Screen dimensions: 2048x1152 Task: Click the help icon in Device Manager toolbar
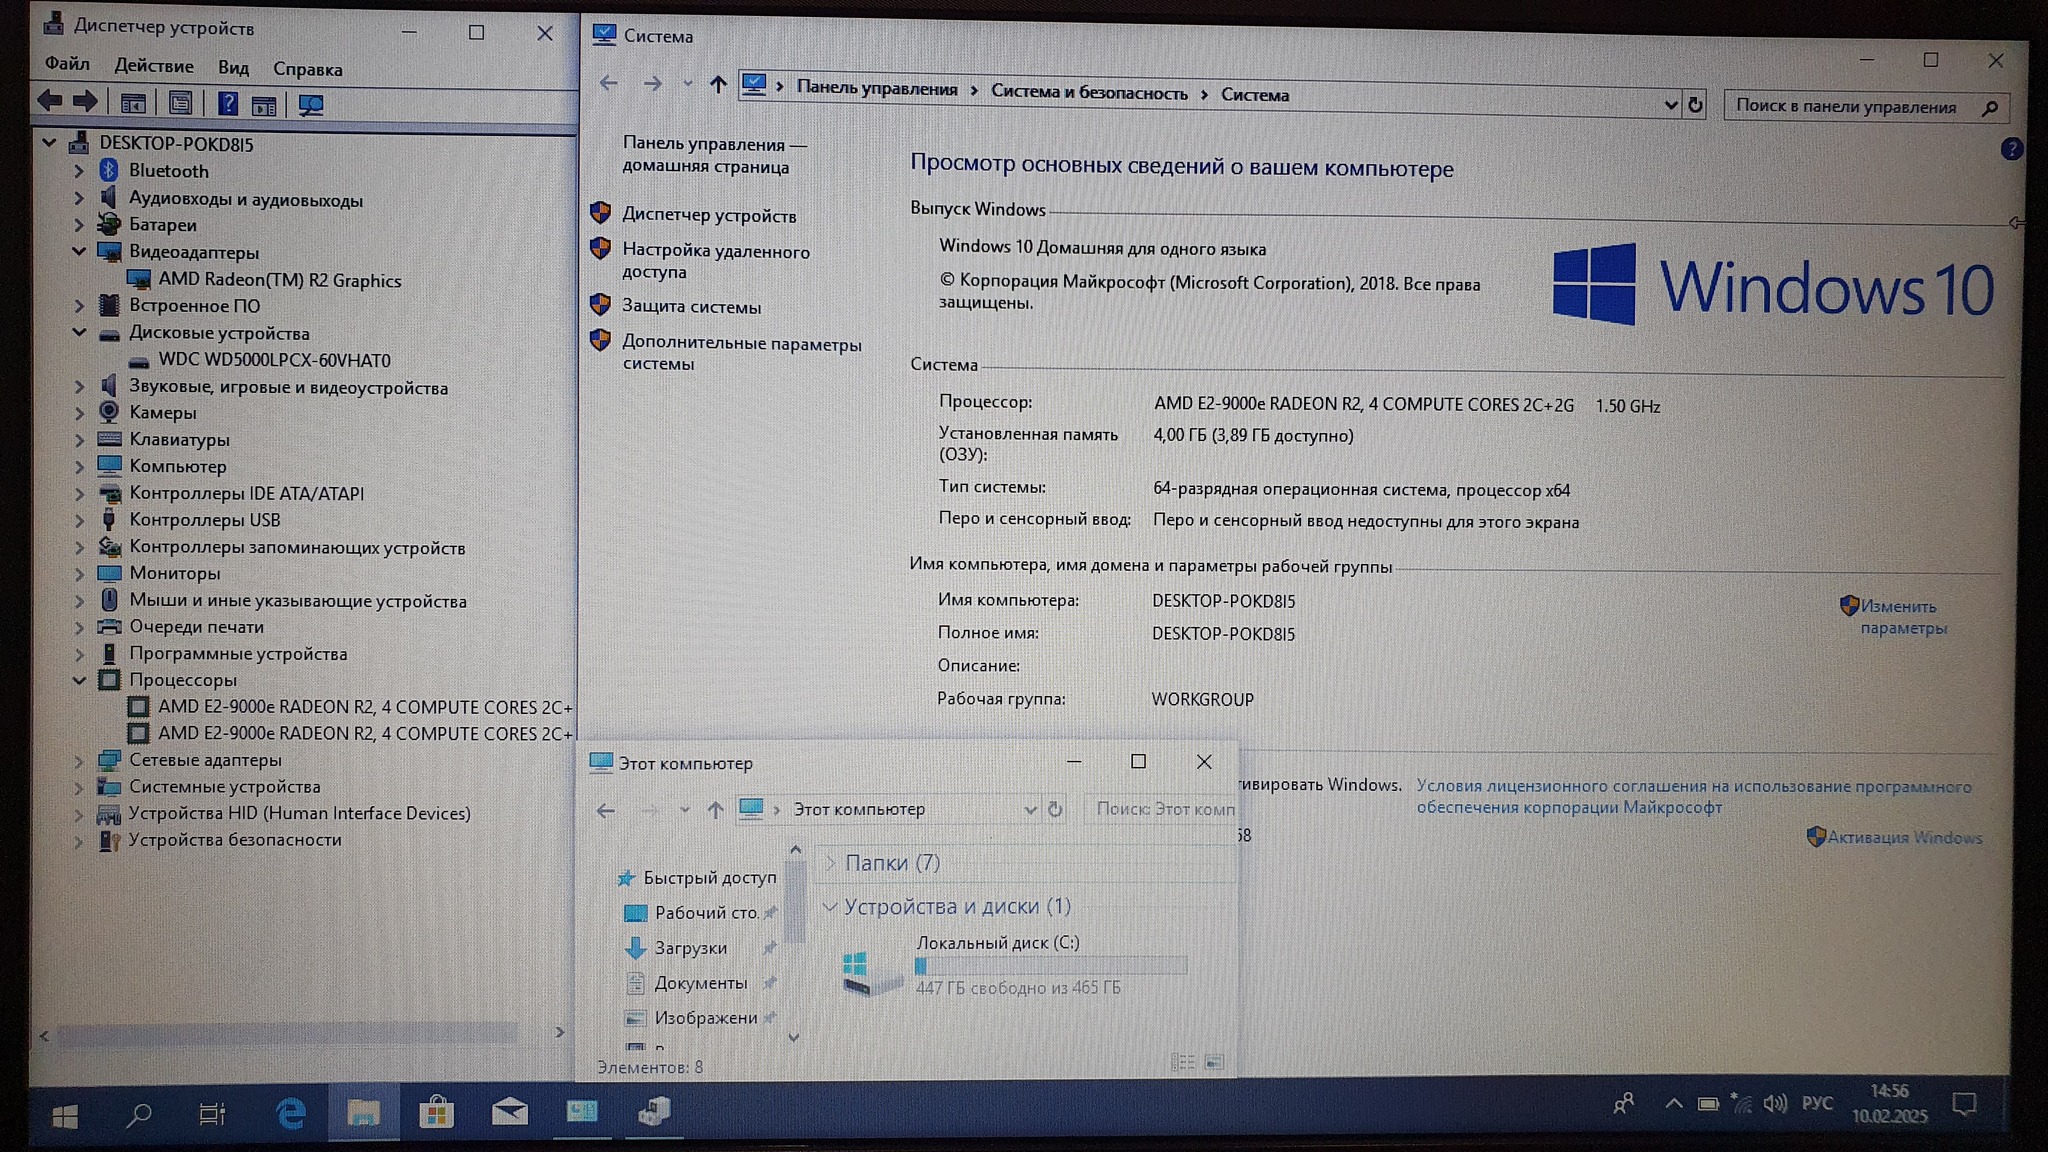pyautogui.click(x=228, y=103)
